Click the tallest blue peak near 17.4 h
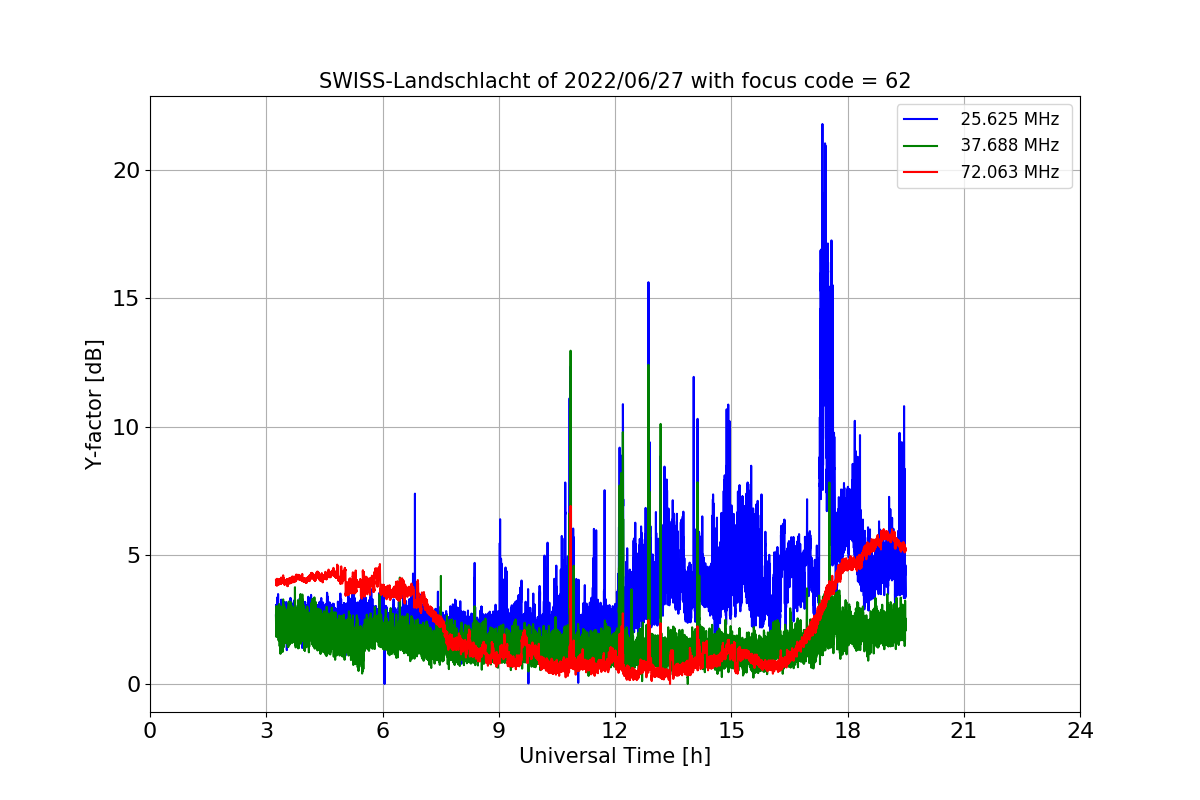This screenshot has height=800, width=1200. [823, 126]
